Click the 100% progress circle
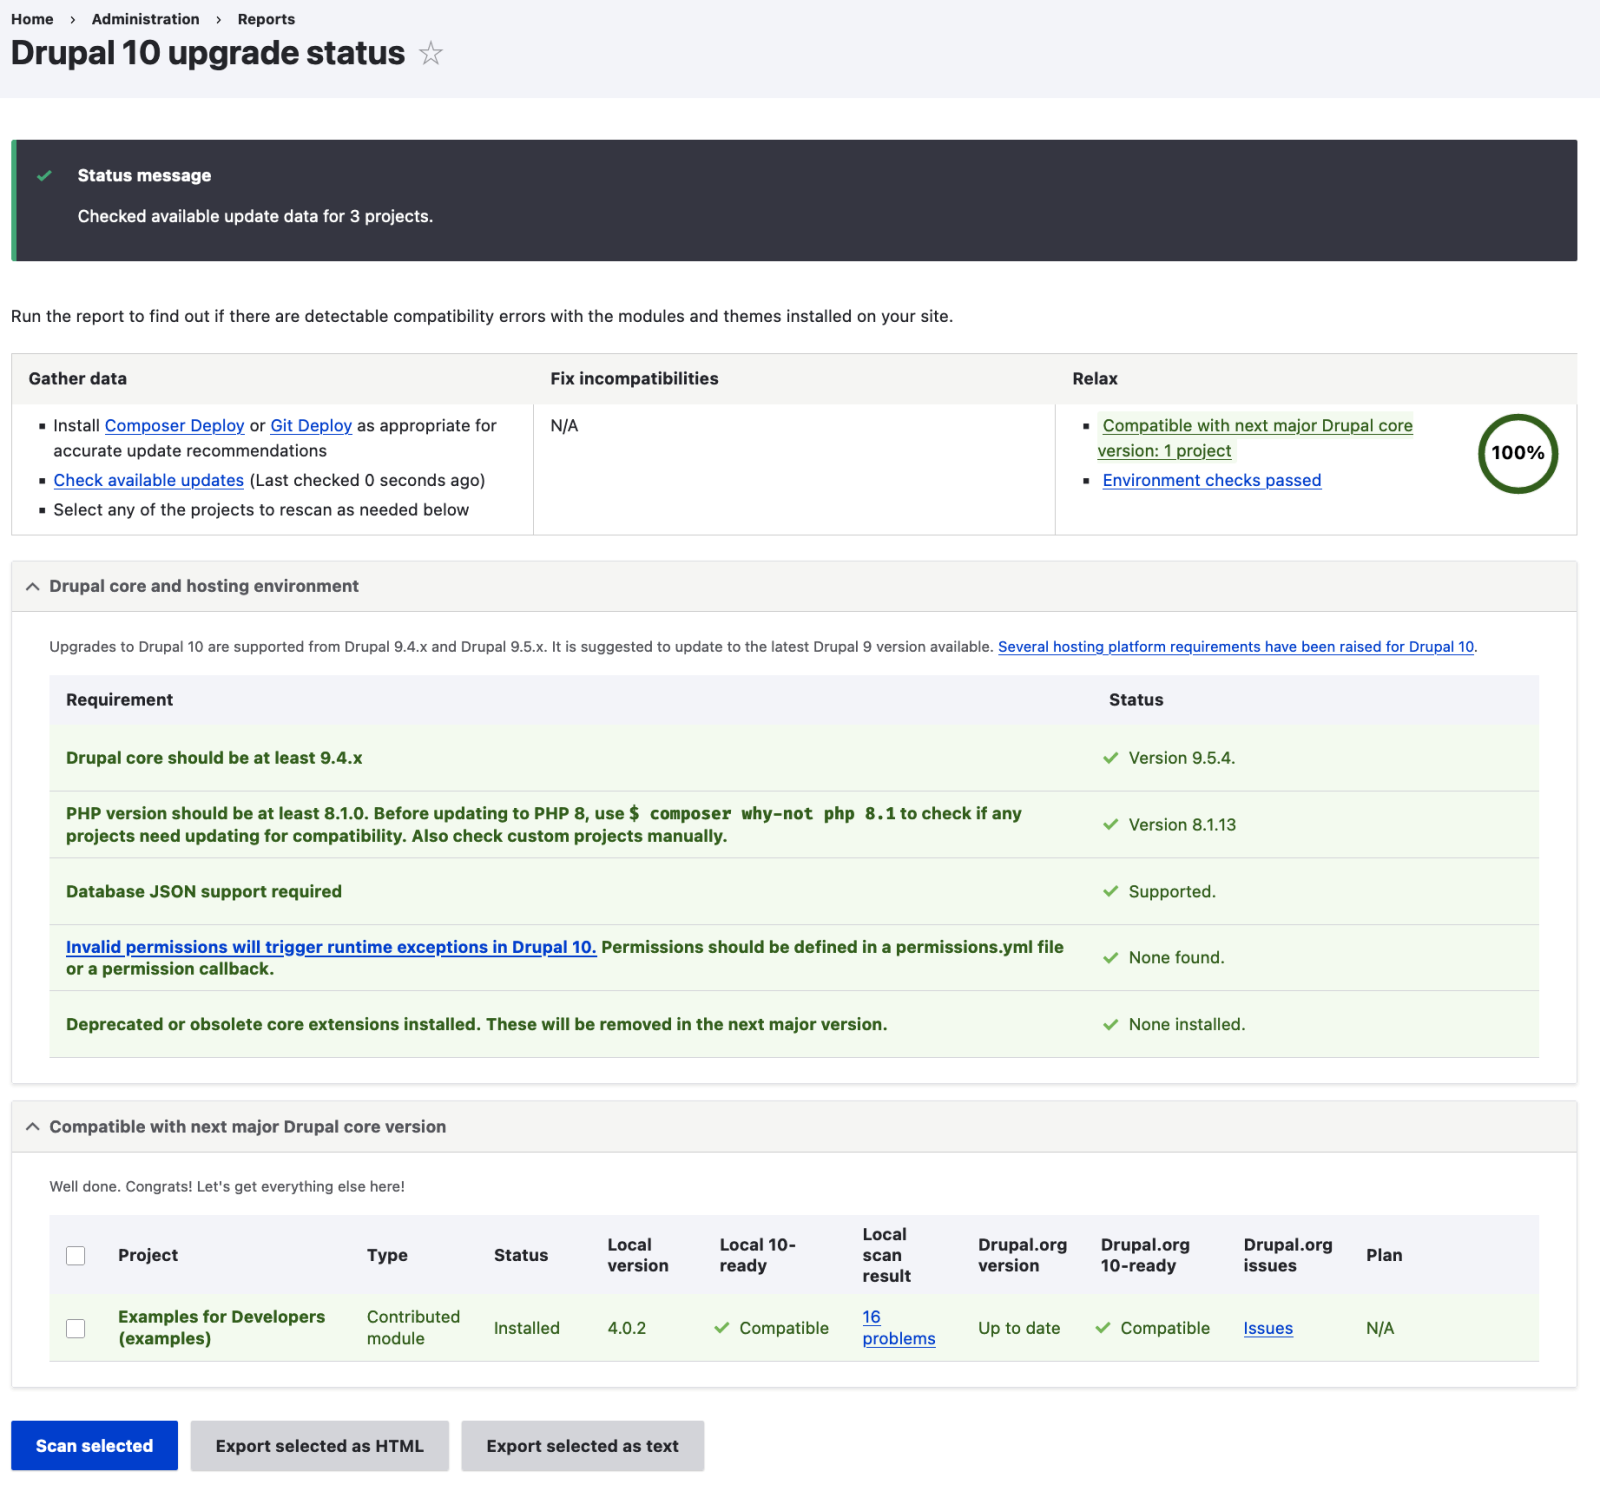Viewport: 1600px width, 1491px height. 1517,454
